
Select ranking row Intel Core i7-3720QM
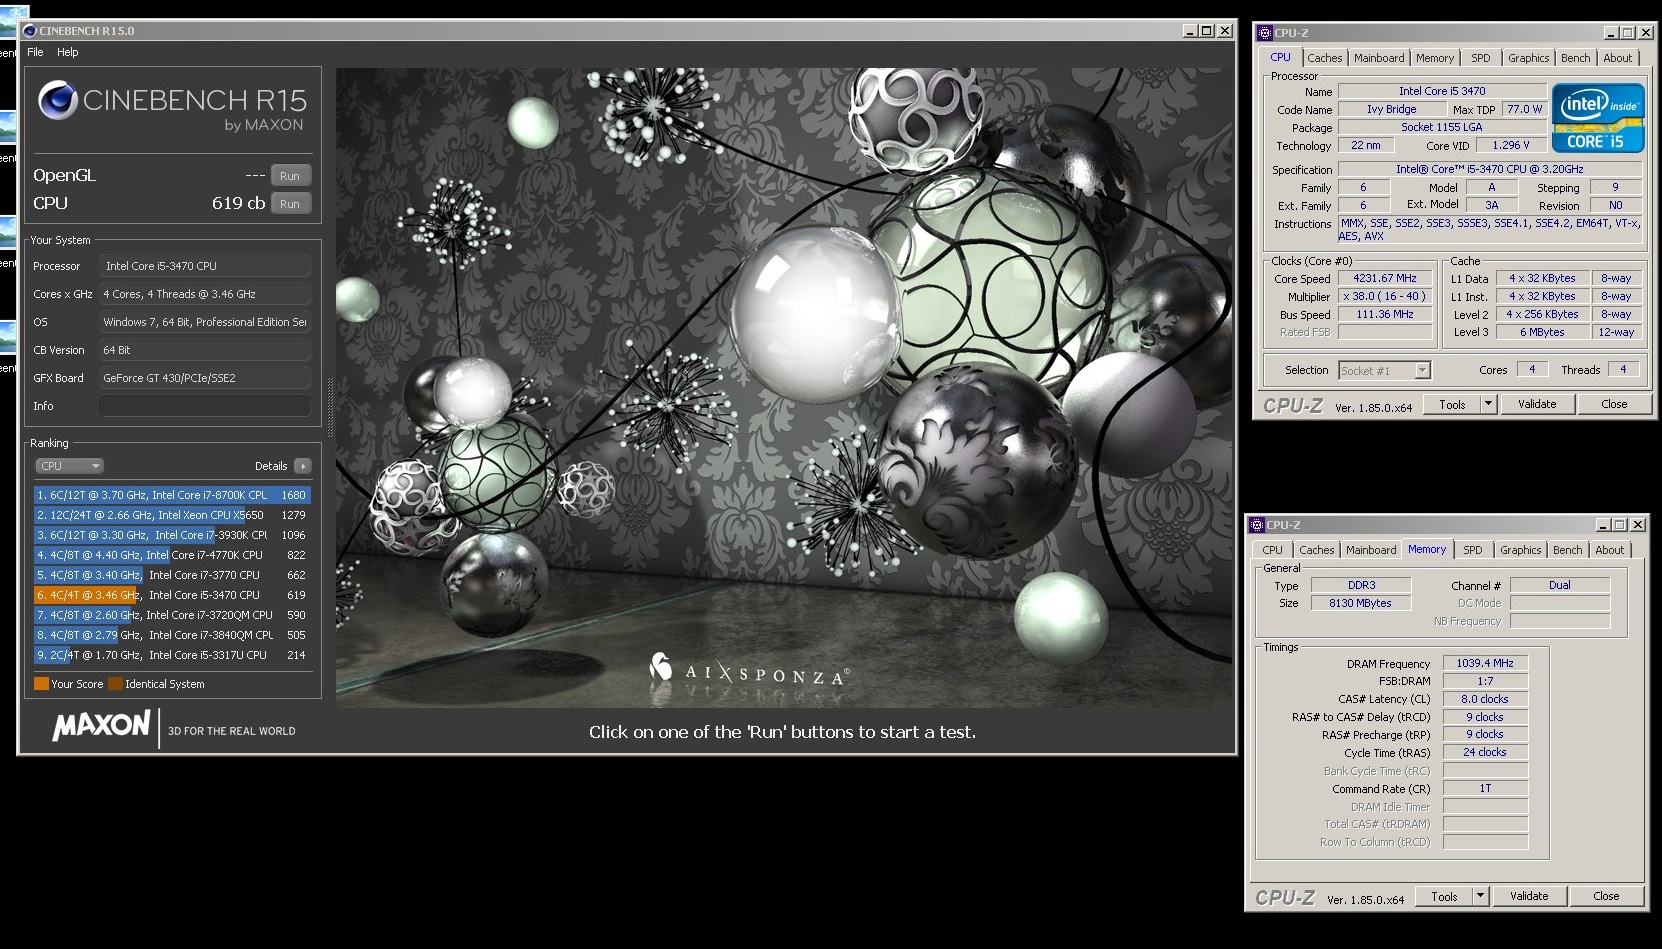click(x=171, y=615)
